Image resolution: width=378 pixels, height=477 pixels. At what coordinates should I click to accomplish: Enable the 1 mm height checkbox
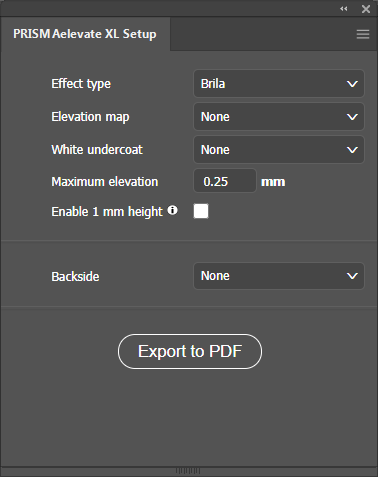pyautogui.click(x=201, y=211)
